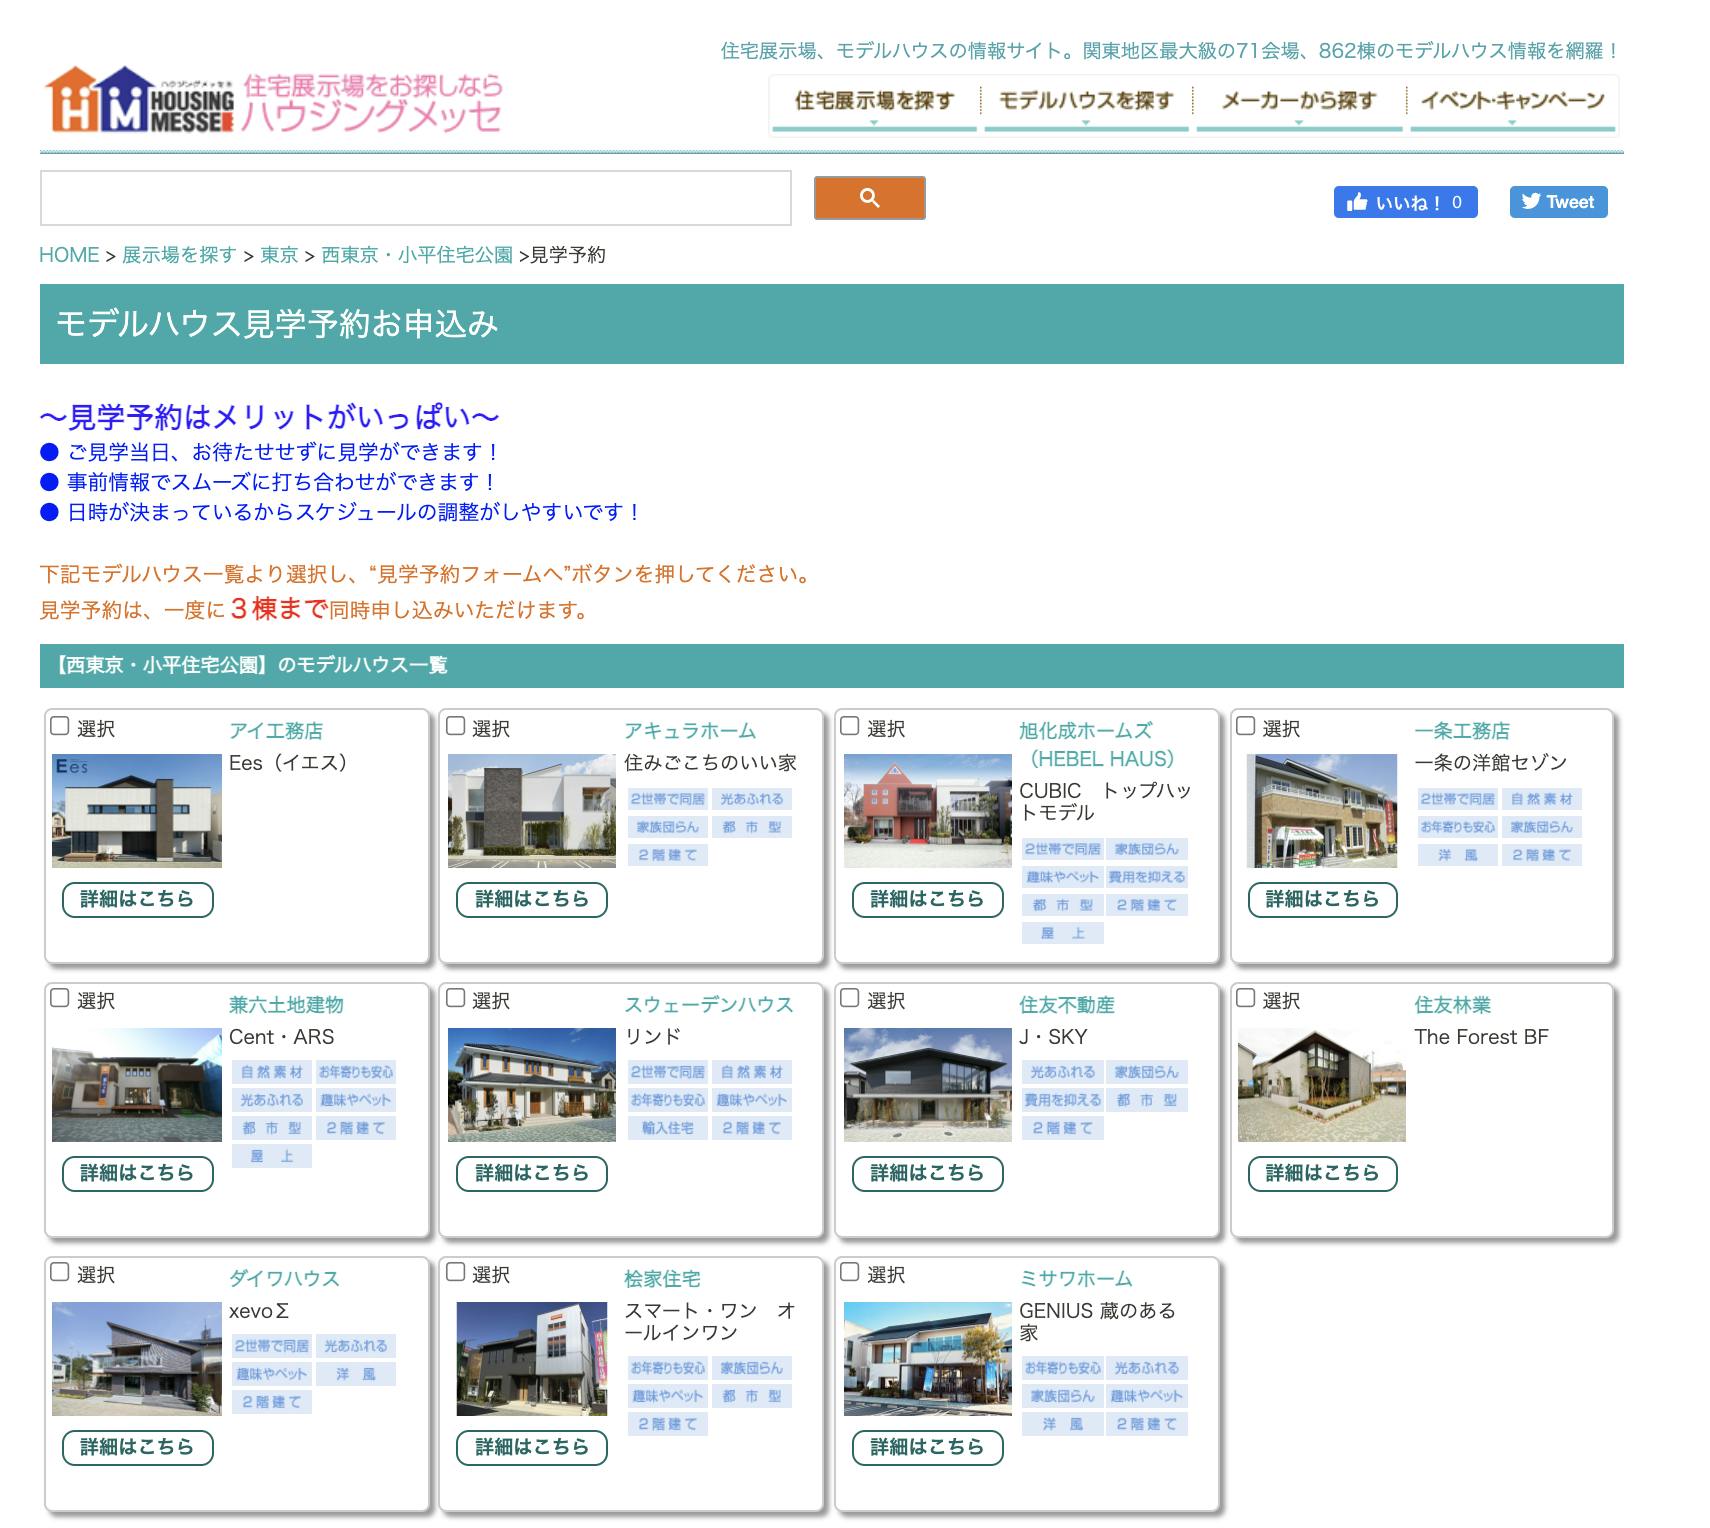
Task: Click 東京 breadcrumb link
Action: pyautogui.click(x=279, y=255)
